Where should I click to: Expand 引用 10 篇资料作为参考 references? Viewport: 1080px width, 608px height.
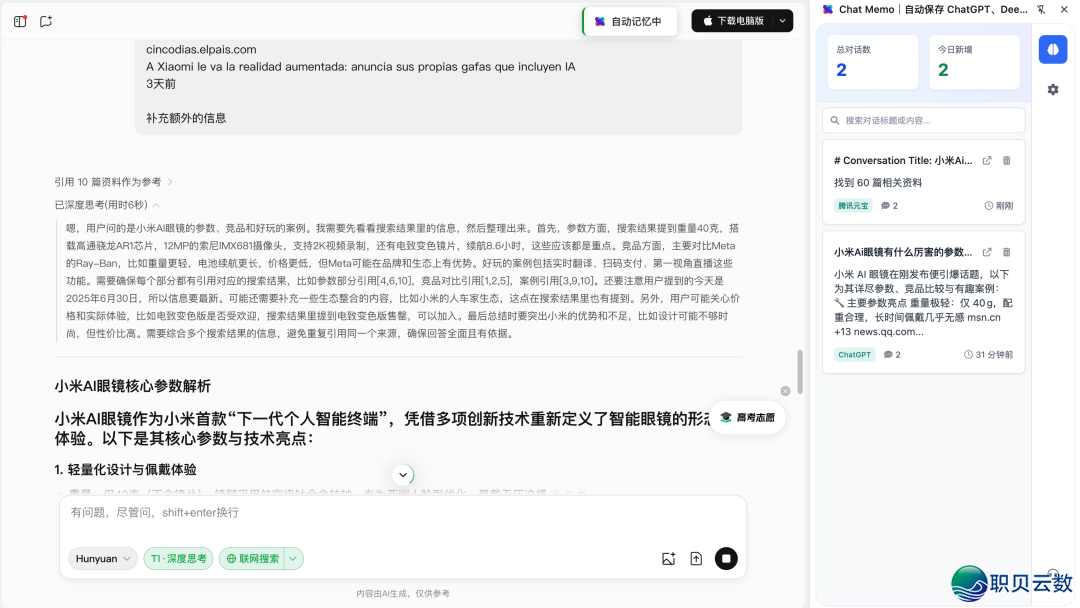coord(114,182)
